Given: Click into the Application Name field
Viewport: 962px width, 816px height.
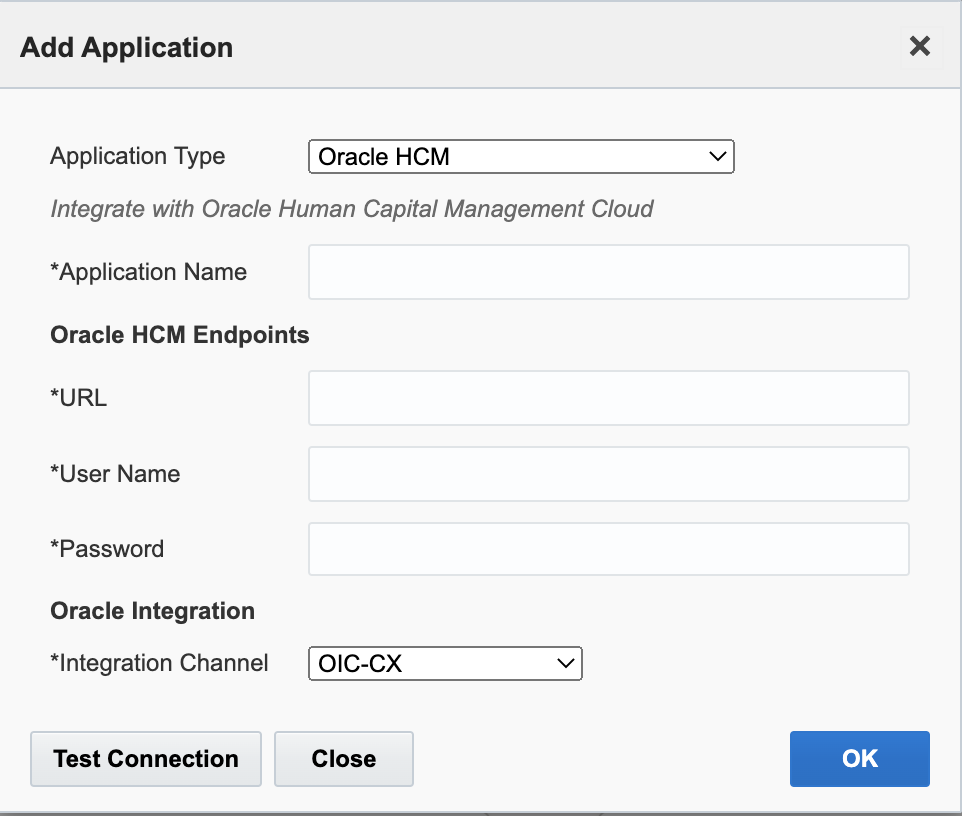Looking at the screenshot, I should pos(608,272).
